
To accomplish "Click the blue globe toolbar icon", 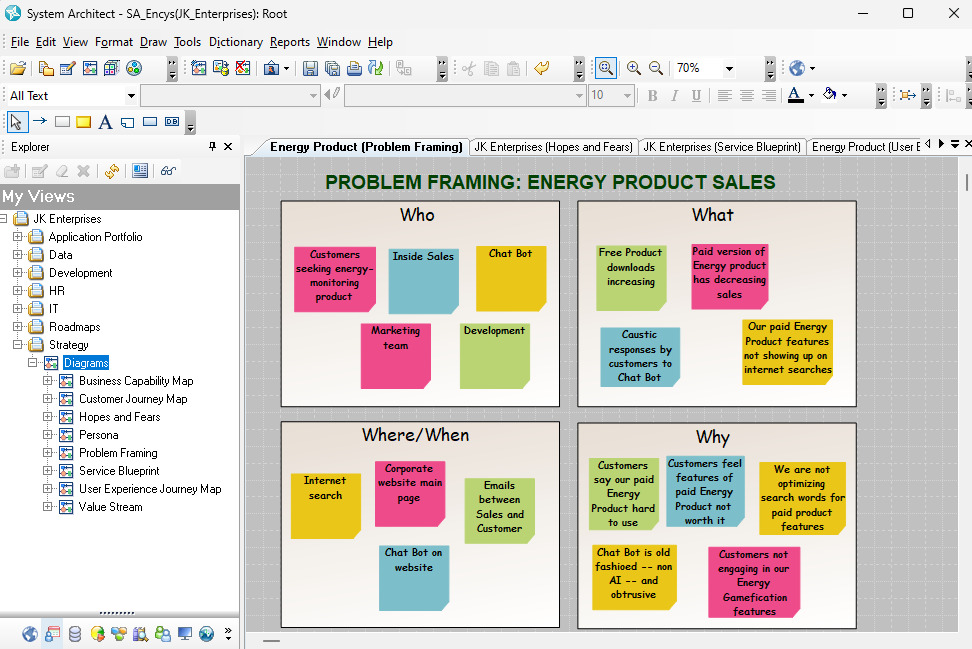I will click(x=797, y=68).
